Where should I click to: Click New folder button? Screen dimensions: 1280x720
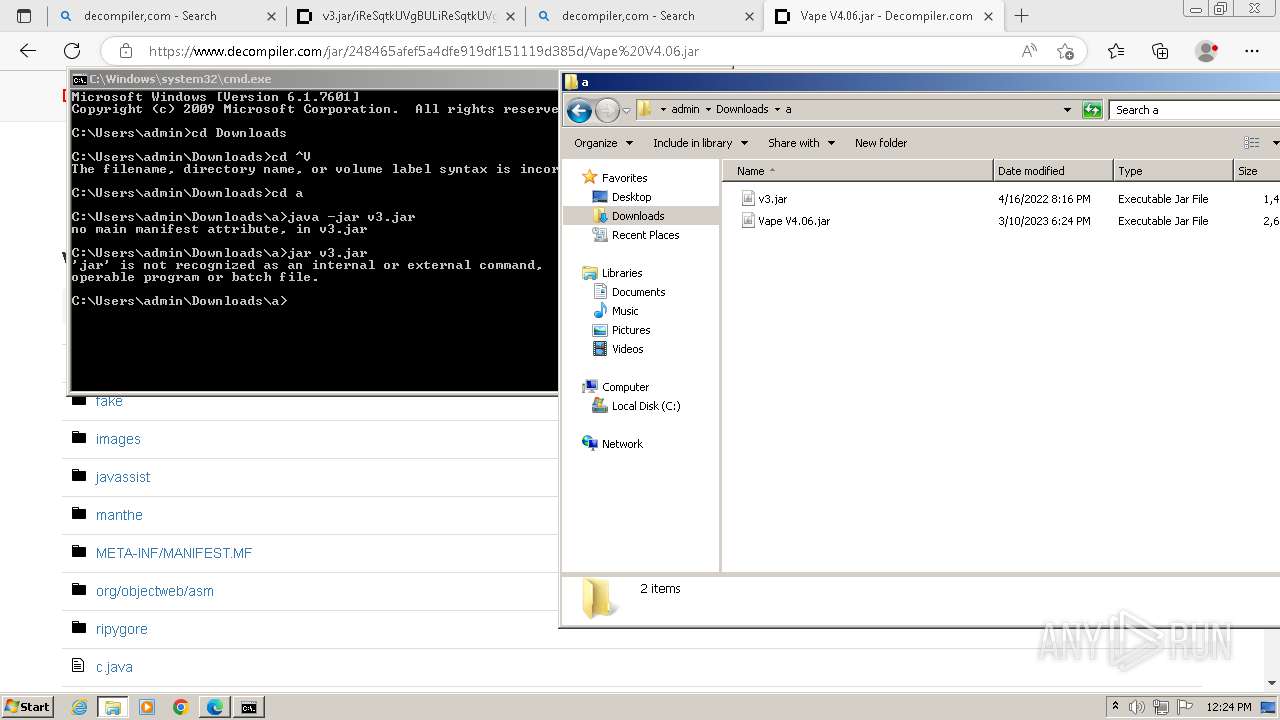click(881, 143)
